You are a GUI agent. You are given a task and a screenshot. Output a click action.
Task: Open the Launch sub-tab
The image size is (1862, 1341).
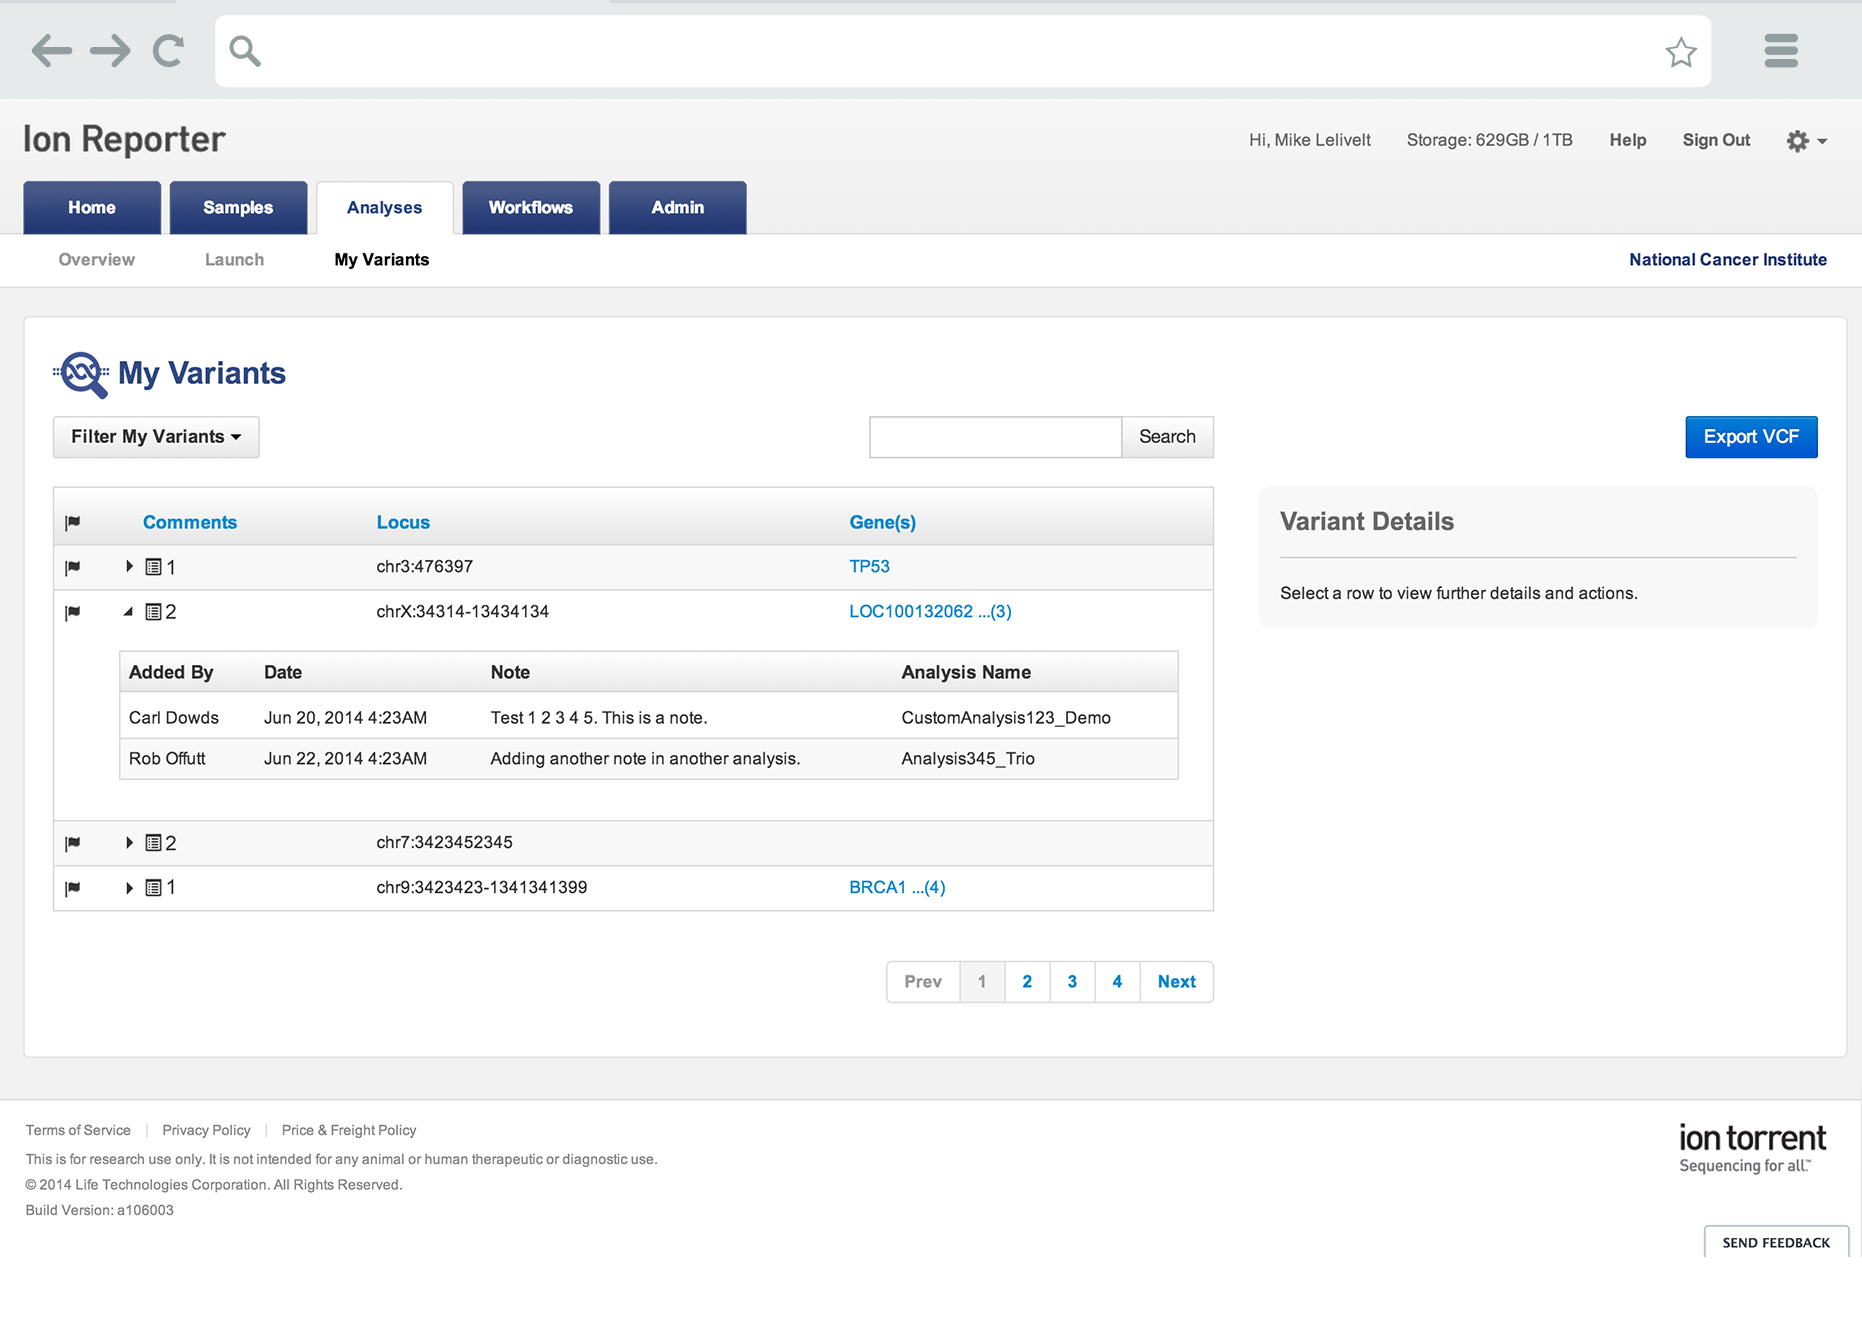(x=234, y=260)
